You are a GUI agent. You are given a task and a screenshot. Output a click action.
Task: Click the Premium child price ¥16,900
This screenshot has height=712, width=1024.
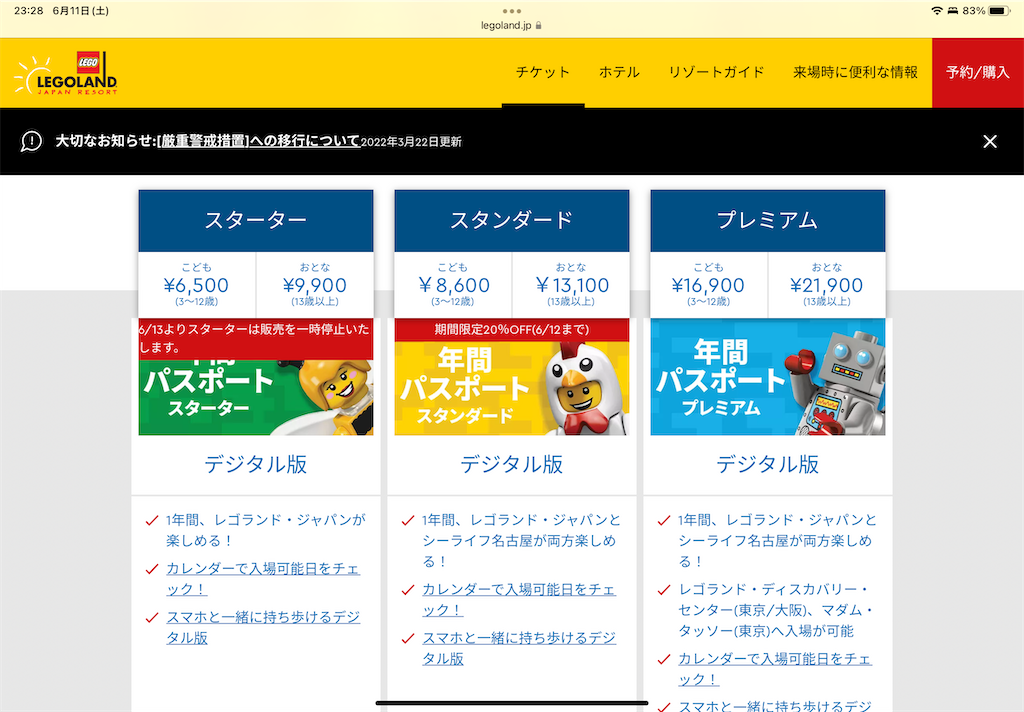coord(708,285)
